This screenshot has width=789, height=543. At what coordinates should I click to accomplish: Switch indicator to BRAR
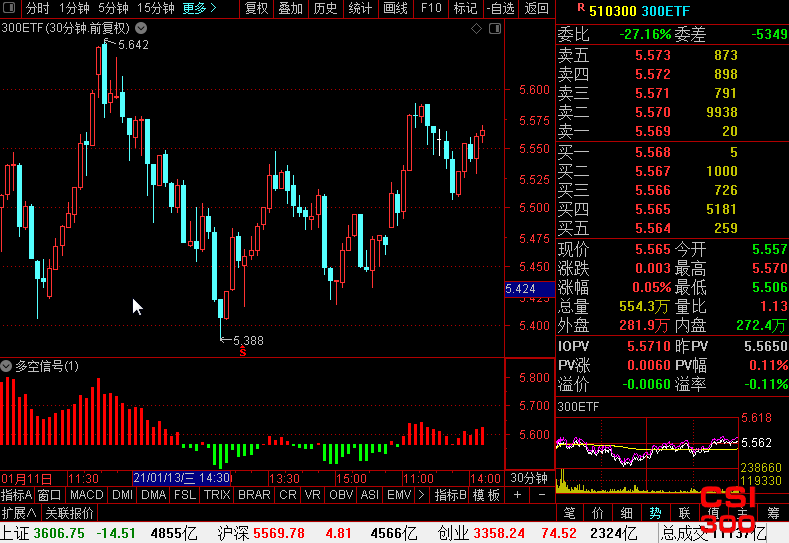[254, 495]
